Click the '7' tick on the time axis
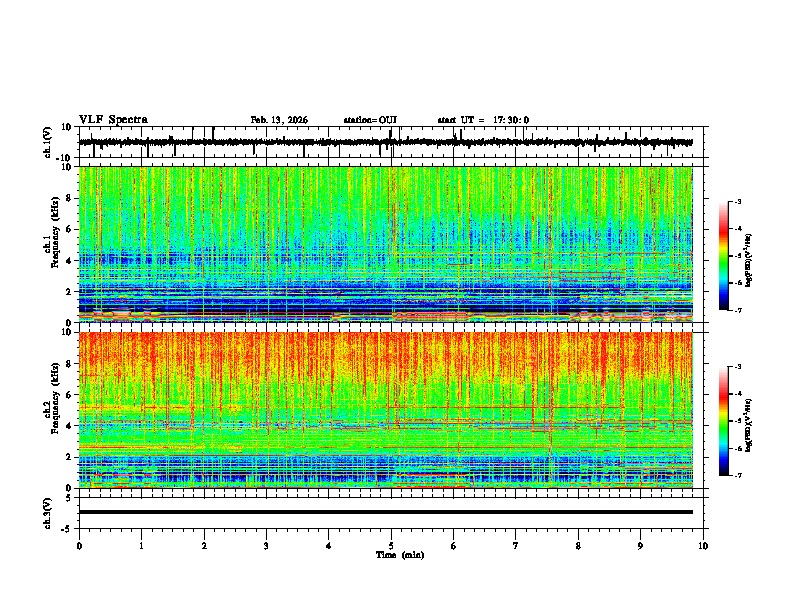 pos(516,546)
